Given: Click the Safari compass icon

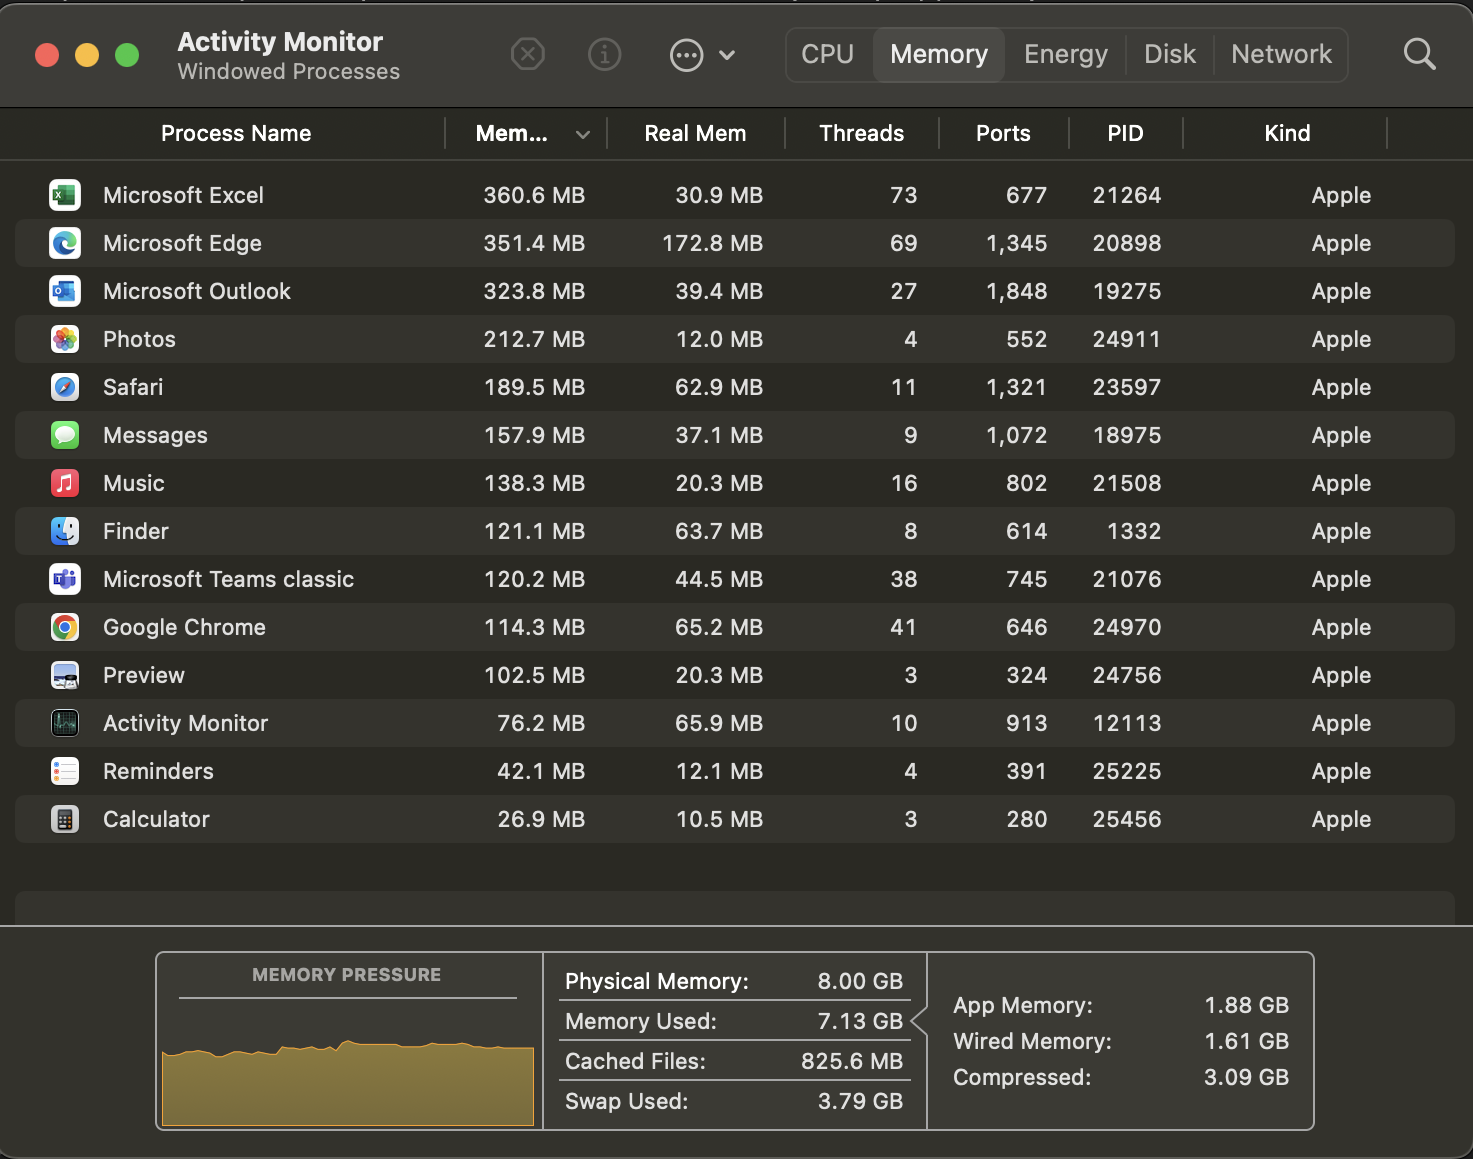Looking at the screenshot, I should tap(65, 387).
